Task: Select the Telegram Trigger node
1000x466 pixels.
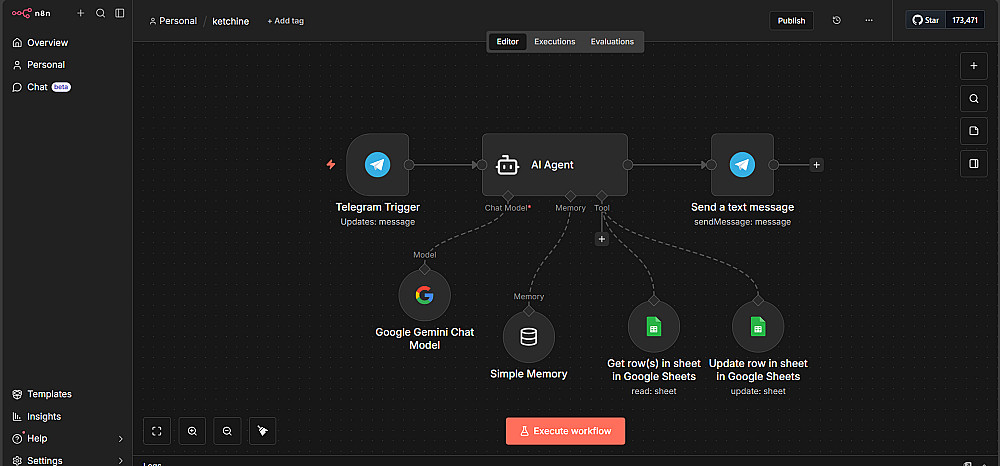Action: (x=378, y=164)
